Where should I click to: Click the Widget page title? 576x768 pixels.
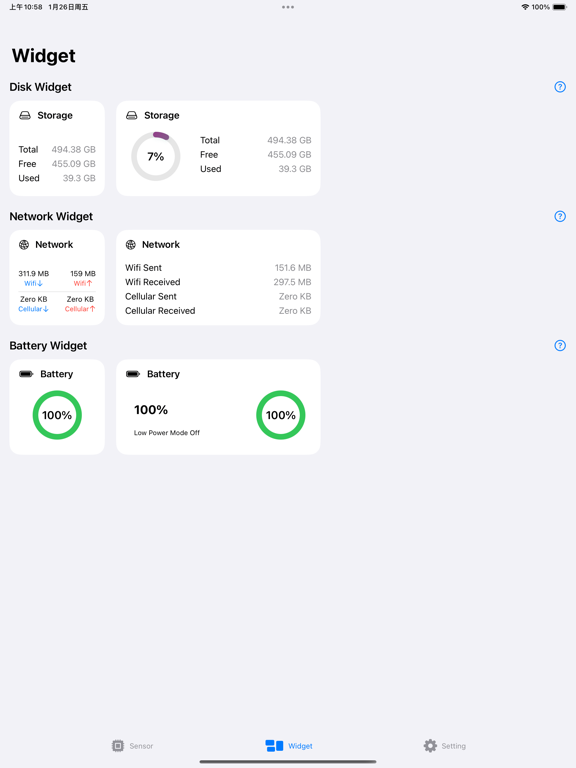click(x=44, y=55)
